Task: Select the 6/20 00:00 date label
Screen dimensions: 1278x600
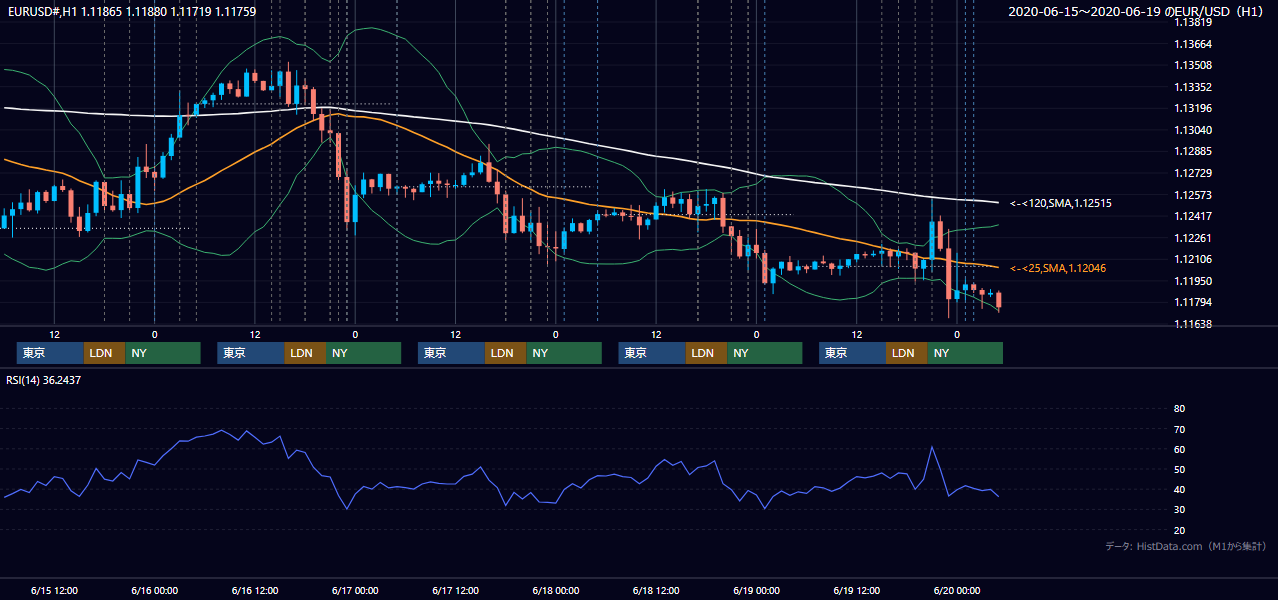Action: pyautogui.click(x=957, y=590)
